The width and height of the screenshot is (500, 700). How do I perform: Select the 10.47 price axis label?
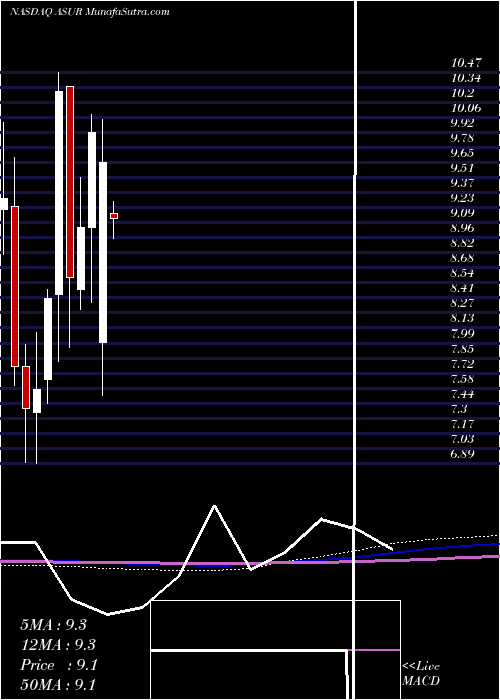click(466, 63)
